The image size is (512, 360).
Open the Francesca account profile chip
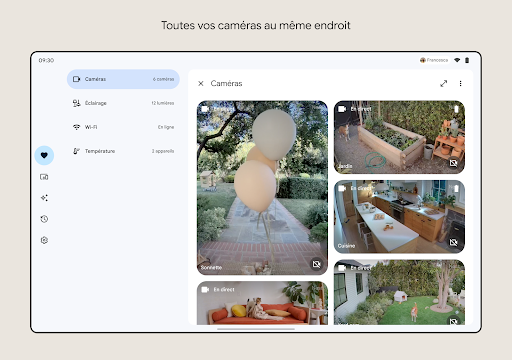tap(434, 60)
